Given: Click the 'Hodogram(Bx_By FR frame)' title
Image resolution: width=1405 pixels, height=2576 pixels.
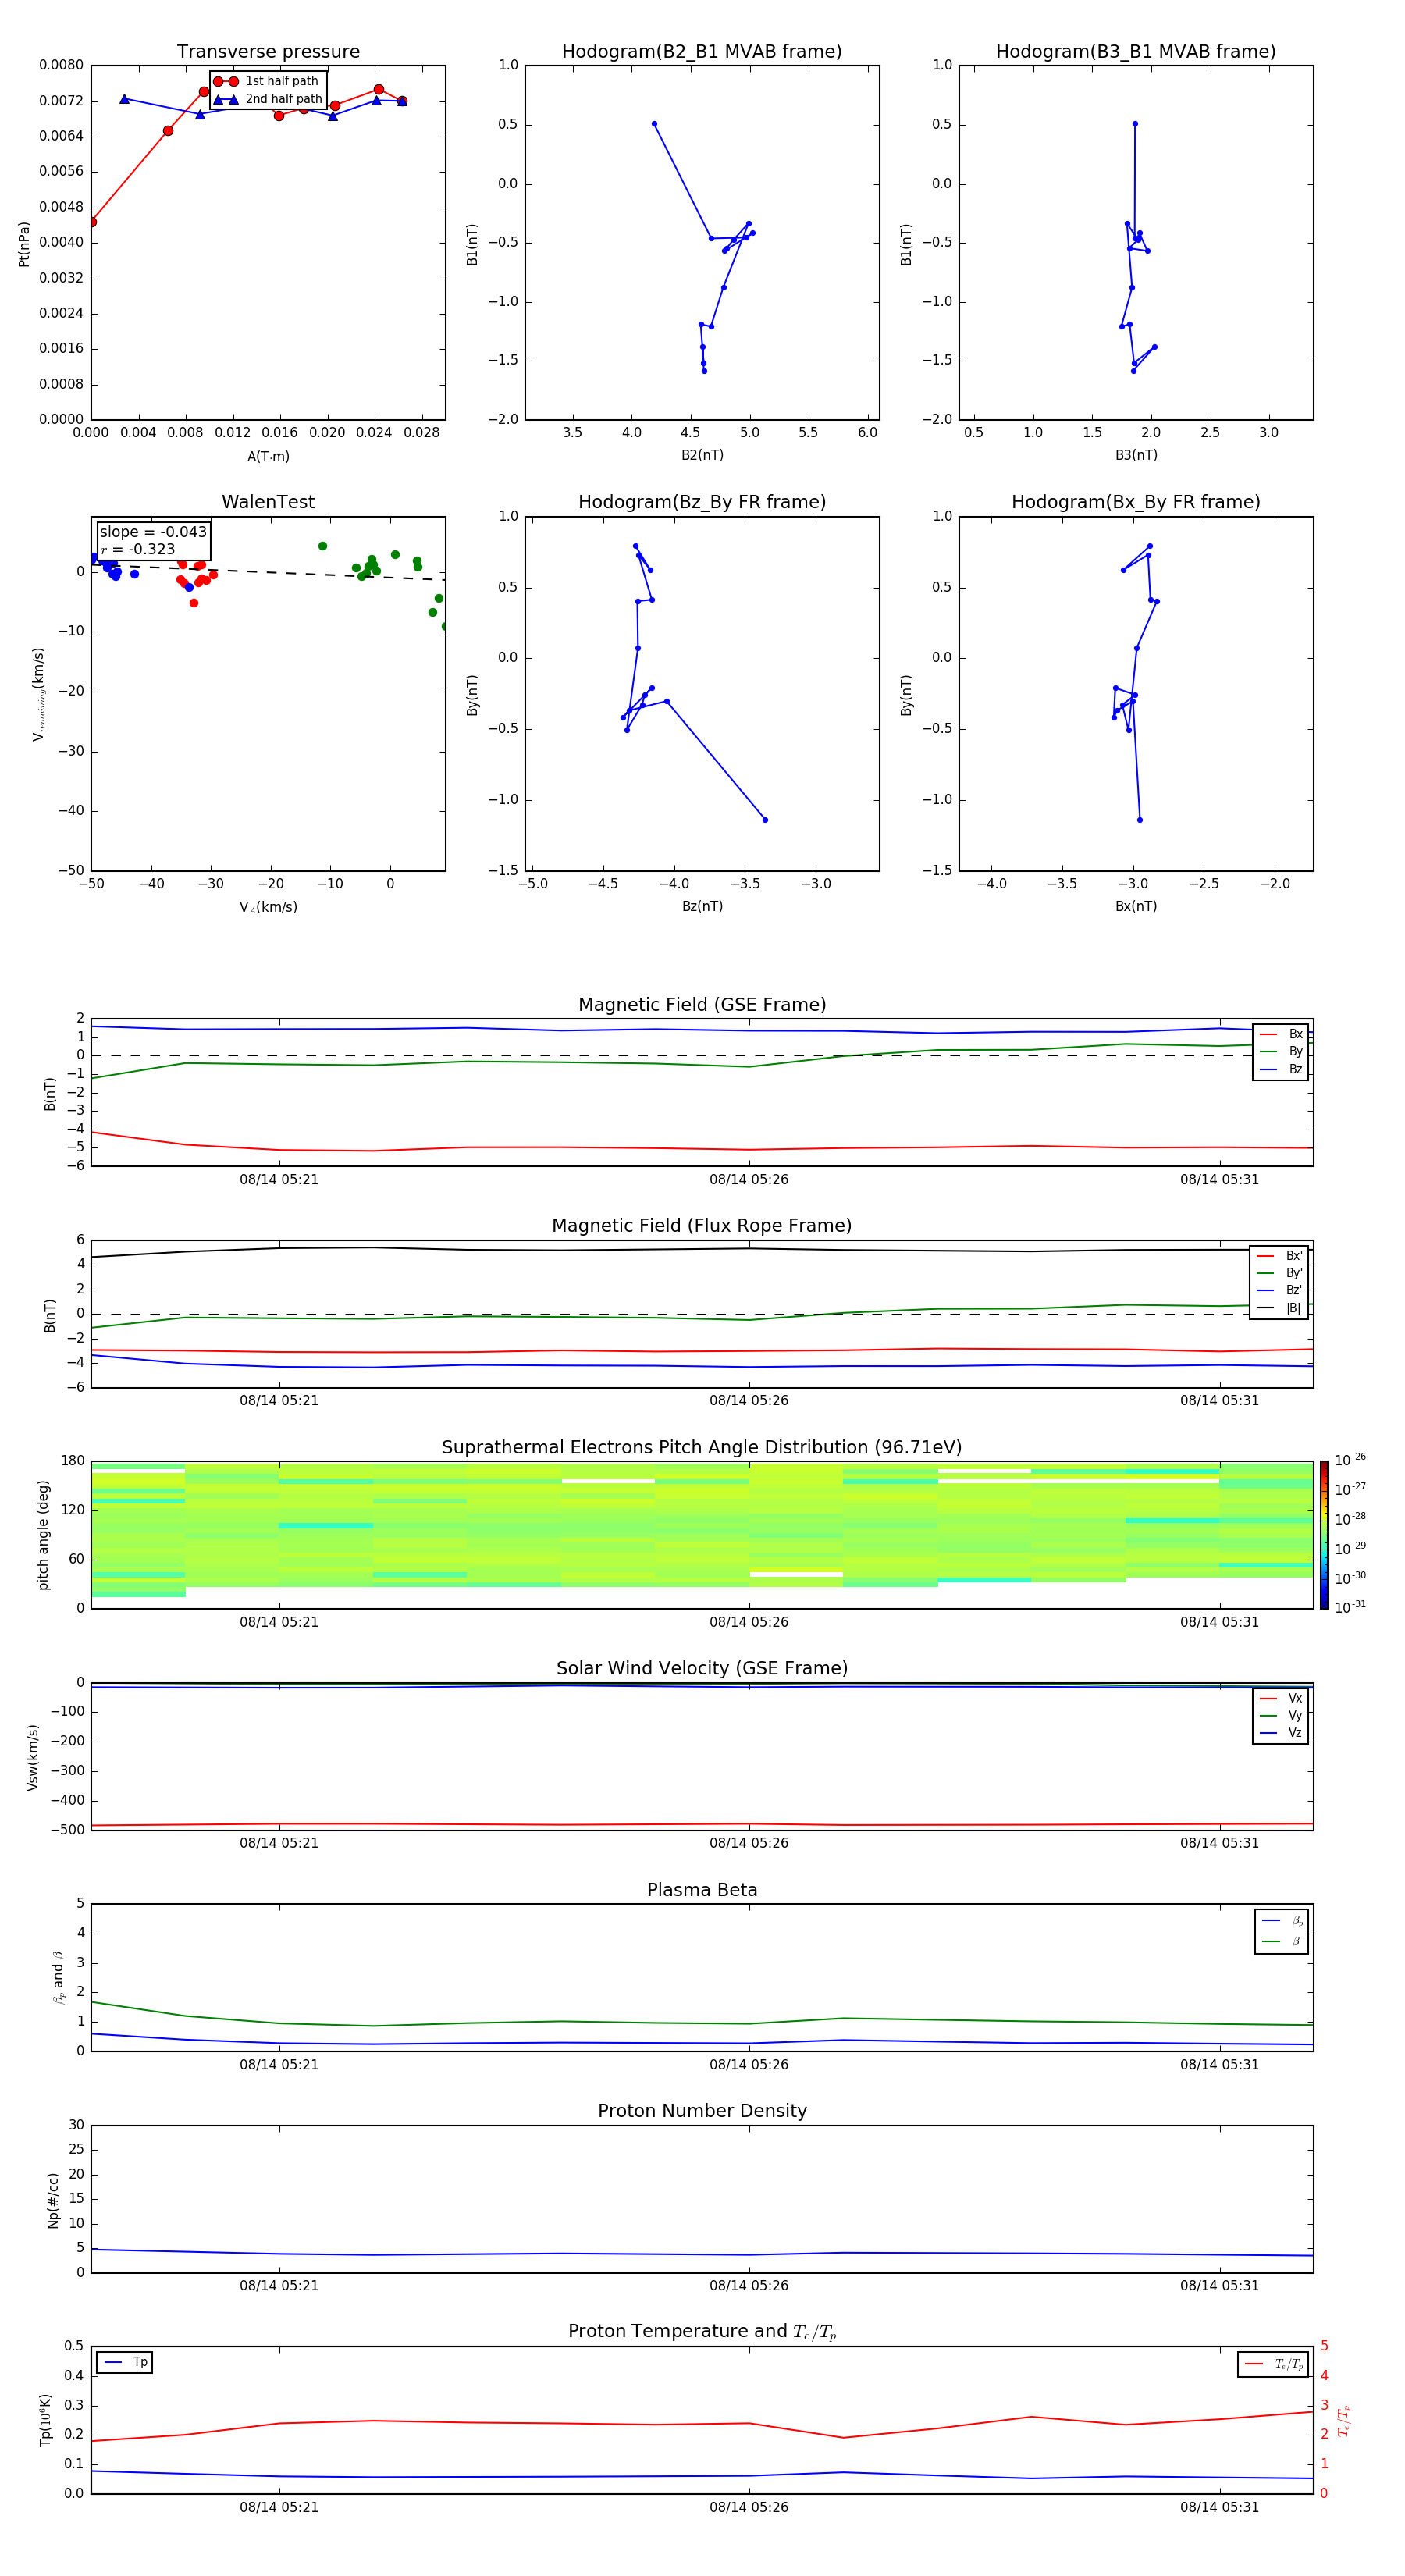Looking at the screenshot, I should [x=1136, y=502].
